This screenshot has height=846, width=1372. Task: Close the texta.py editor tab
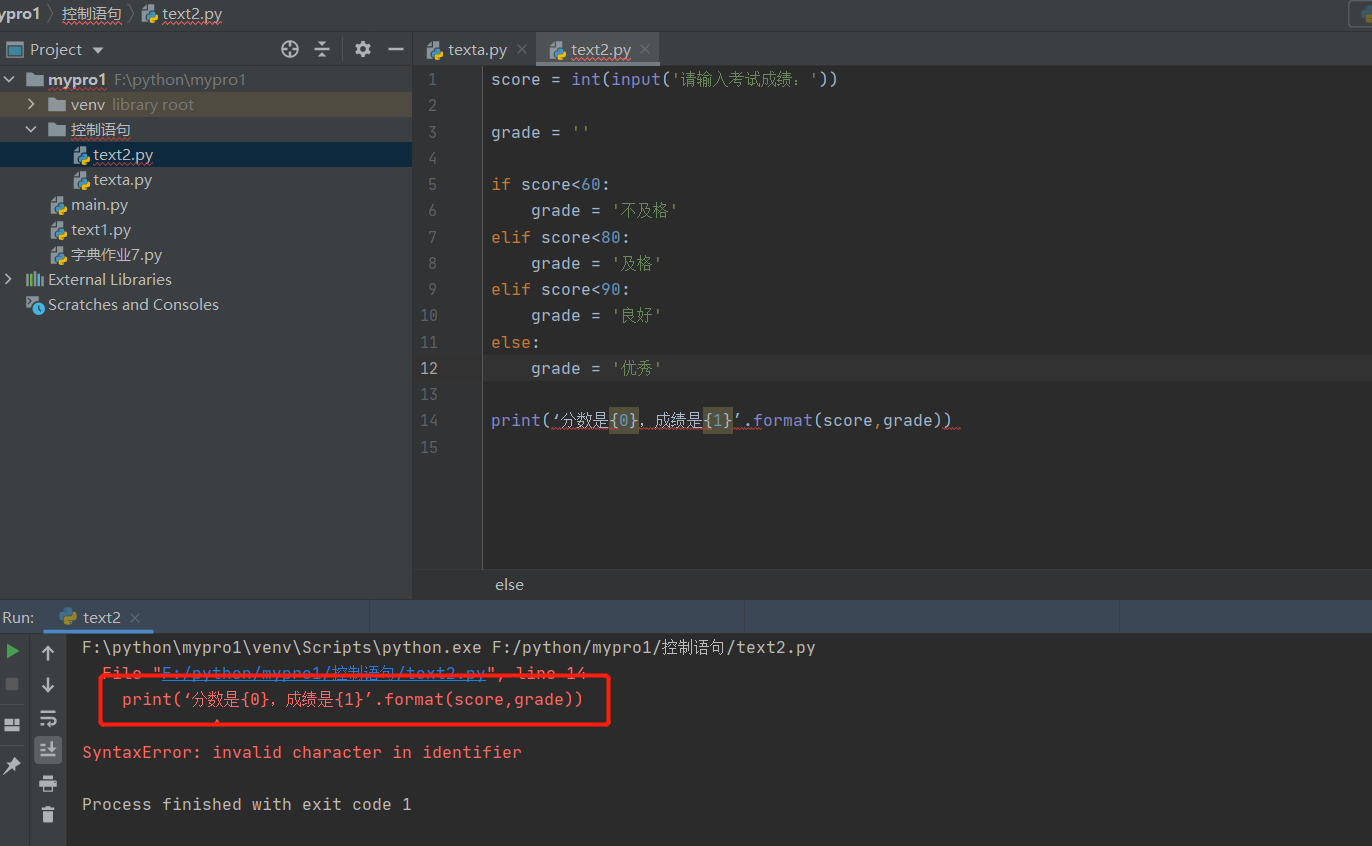pyautogui.click(x=522, y=49)
